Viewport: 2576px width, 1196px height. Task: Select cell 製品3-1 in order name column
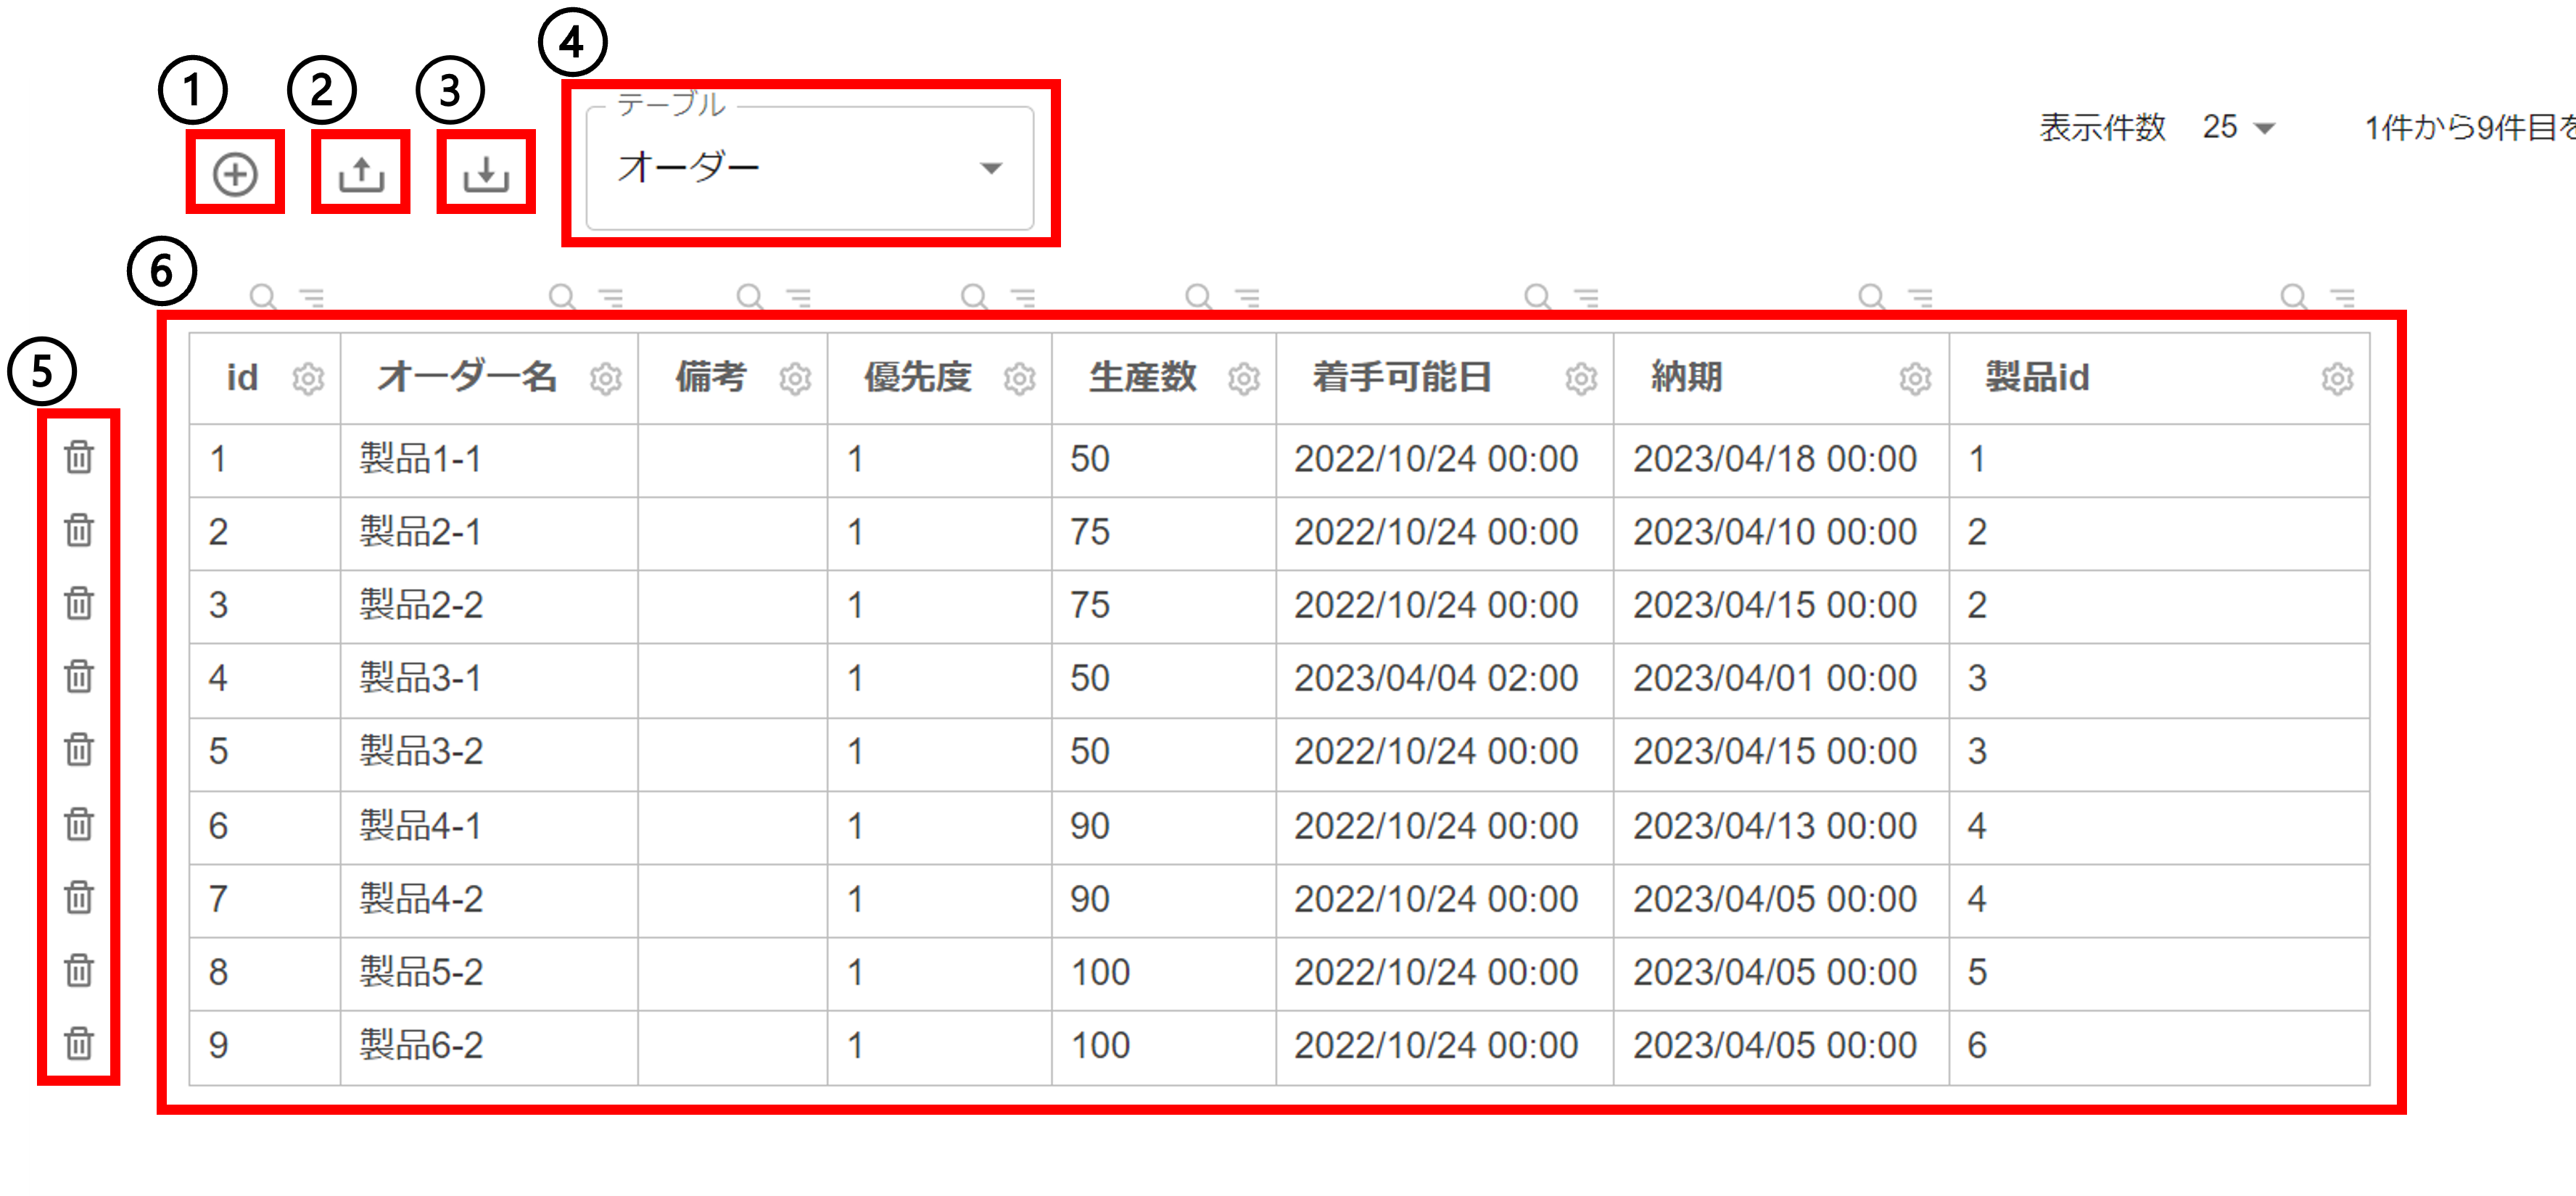click(x=489, y=679)
